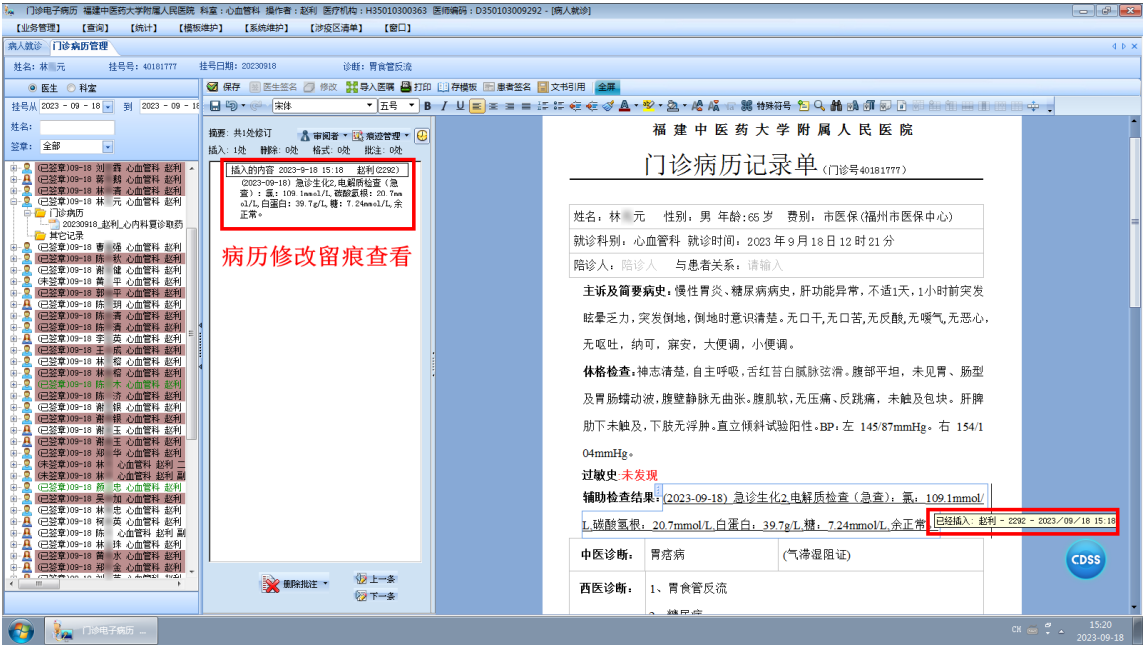1145x647 pixels.
Task: Open the 挂号从 start date dropdown
Action: coord(108,107)
